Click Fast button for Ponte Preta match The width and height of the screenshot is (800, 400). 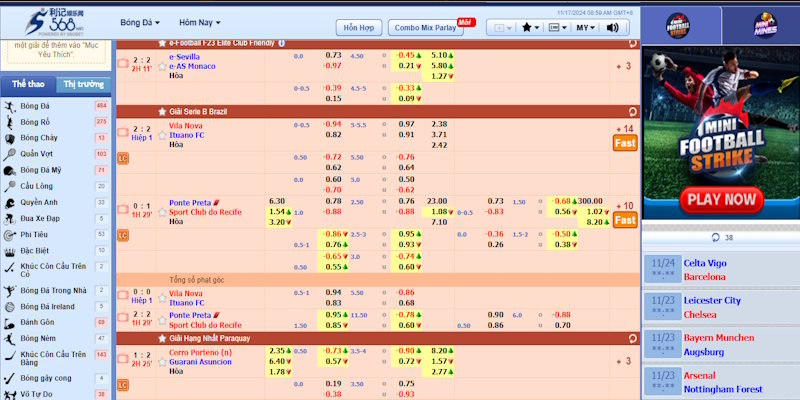coord(625,220)
